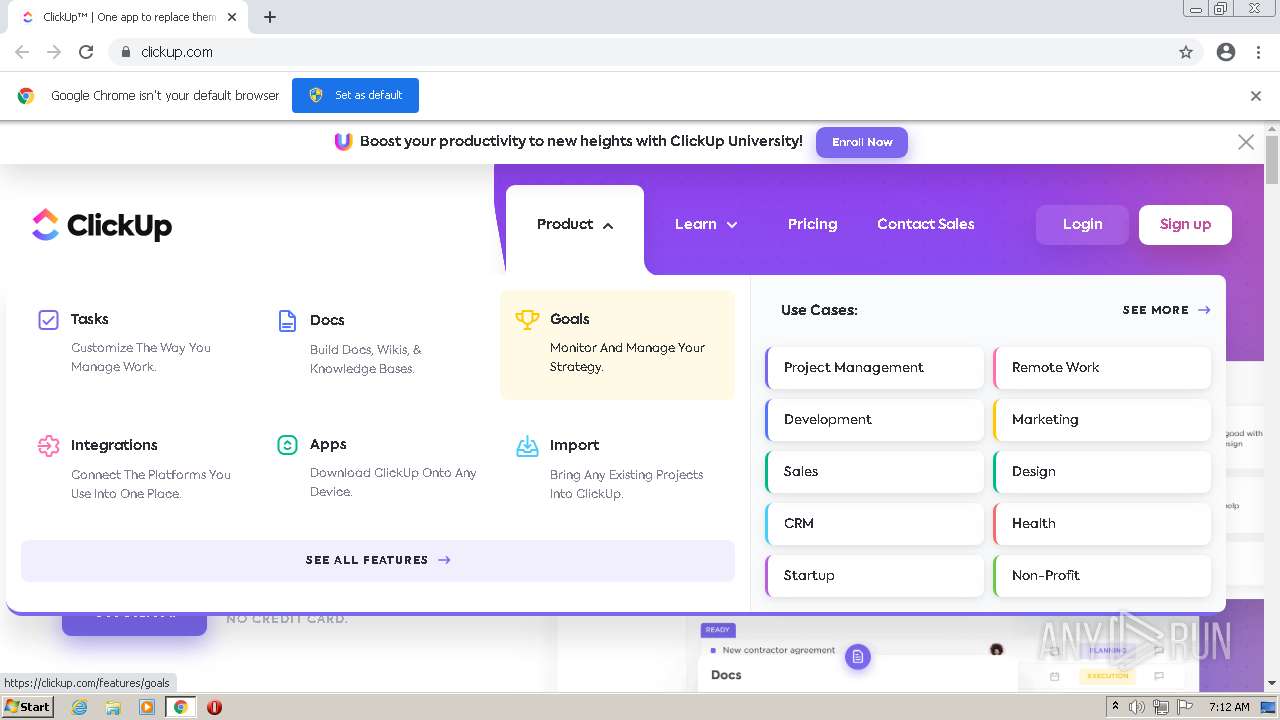Go forward in browser history
The height and width of the screenshot is (720, 1280).
54,52
